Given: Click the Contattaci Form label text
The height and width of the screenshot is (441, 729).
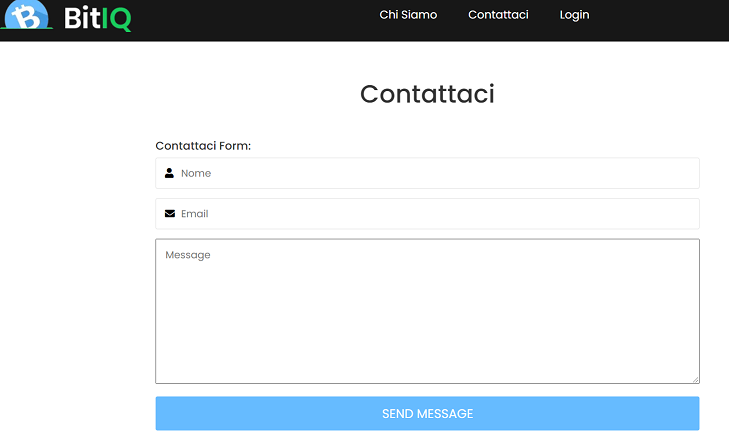Looking at the screenshot, I should click(x=203, y=146).
